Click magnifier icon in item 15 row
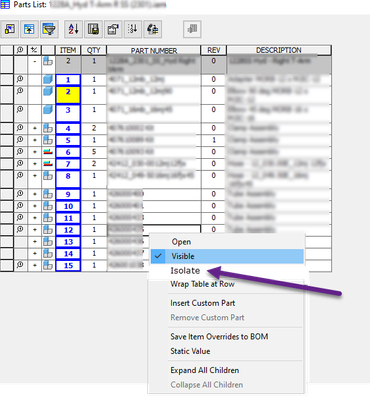This screenshot has width=370, height=400. click(20, 265)
